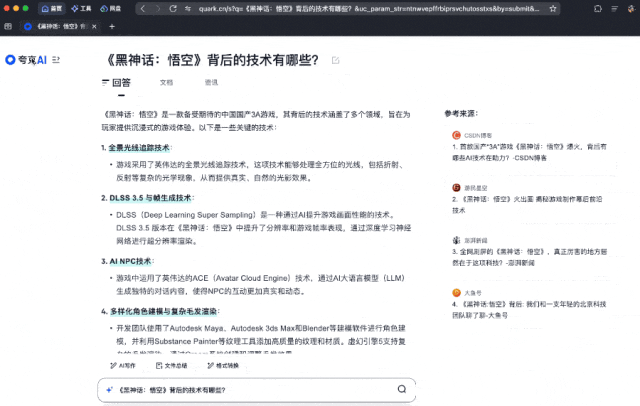Click the 文件总结 button

pos(170,366)
